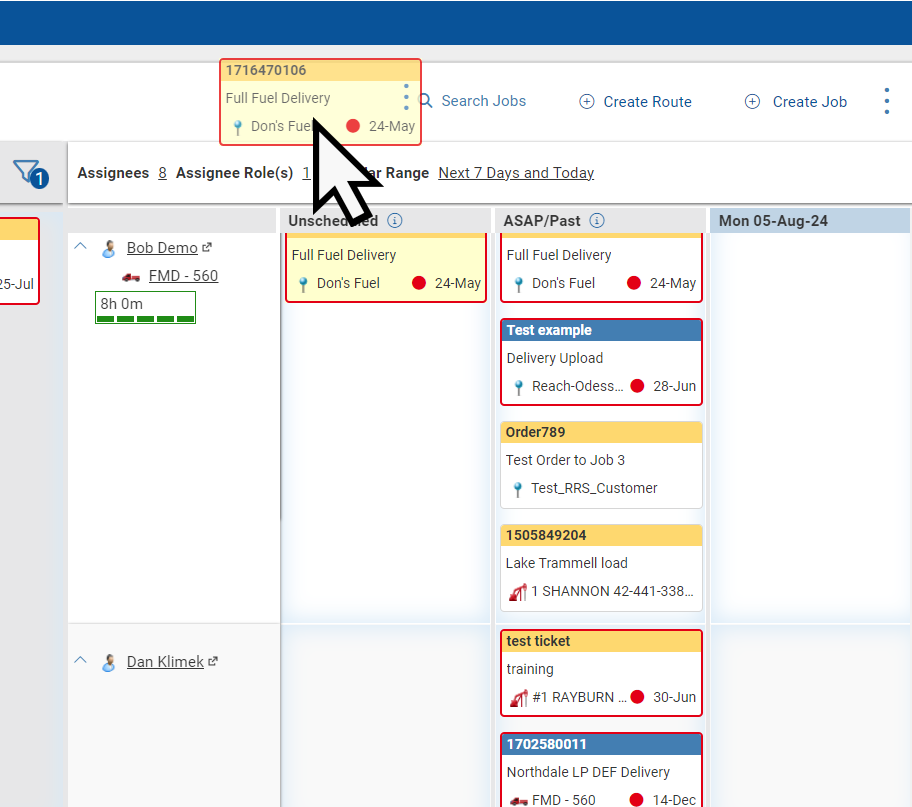This screenshot has height=807, width=912.
Task: Click the Reach-Odess... location text
Action: tap(577, 386)
